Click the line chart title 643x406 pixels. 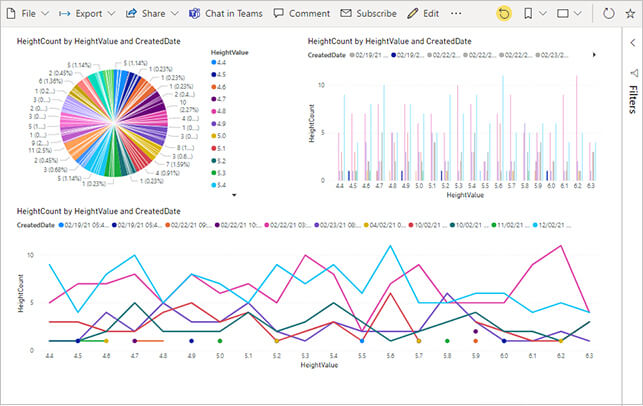[x=98, y=211]
